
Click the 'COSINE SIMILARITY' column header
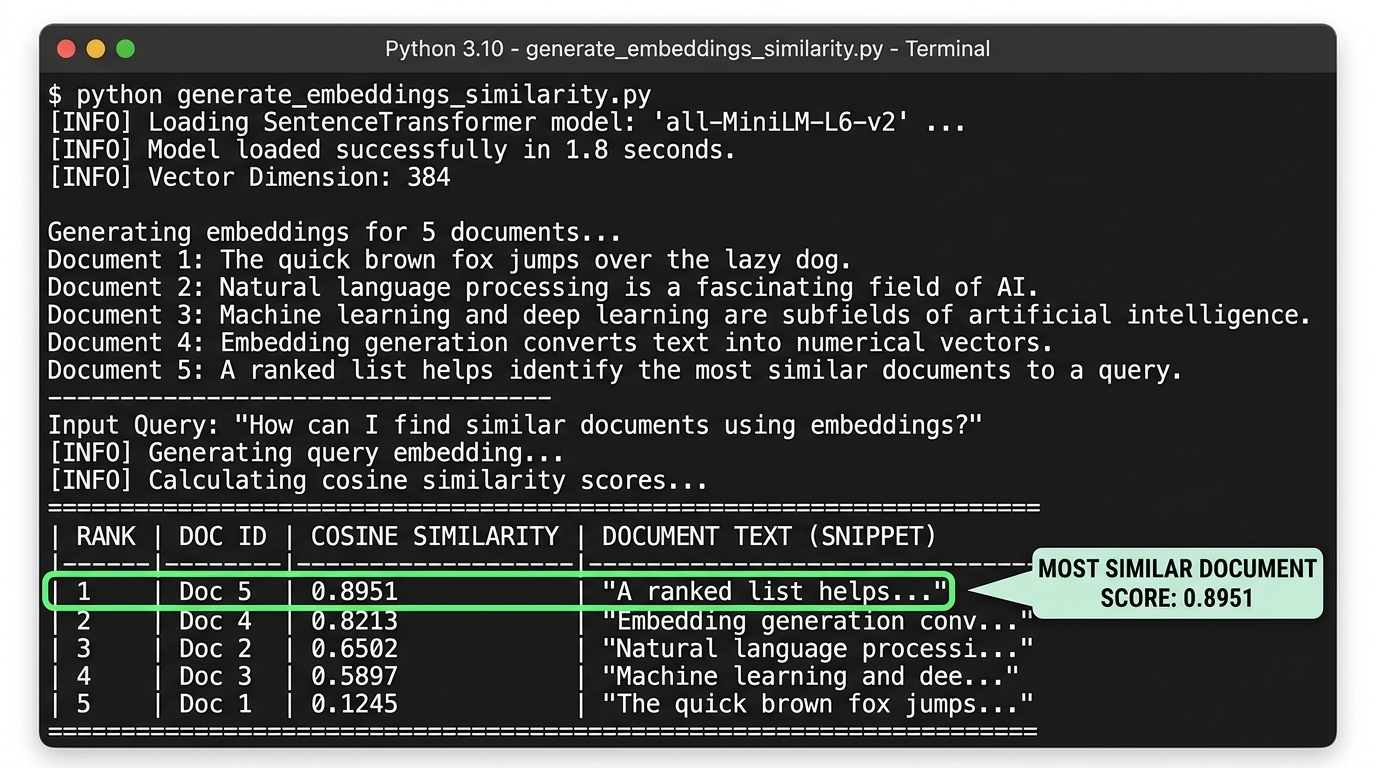[x=434, y=536]
